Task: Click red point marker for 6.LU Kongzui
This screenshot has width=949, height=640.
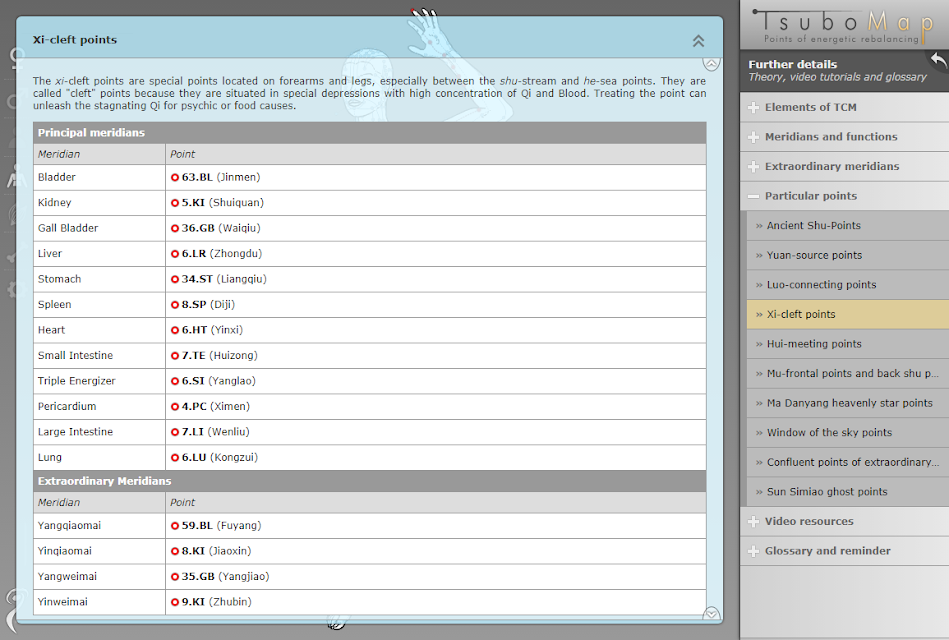Action: point(175,458)
